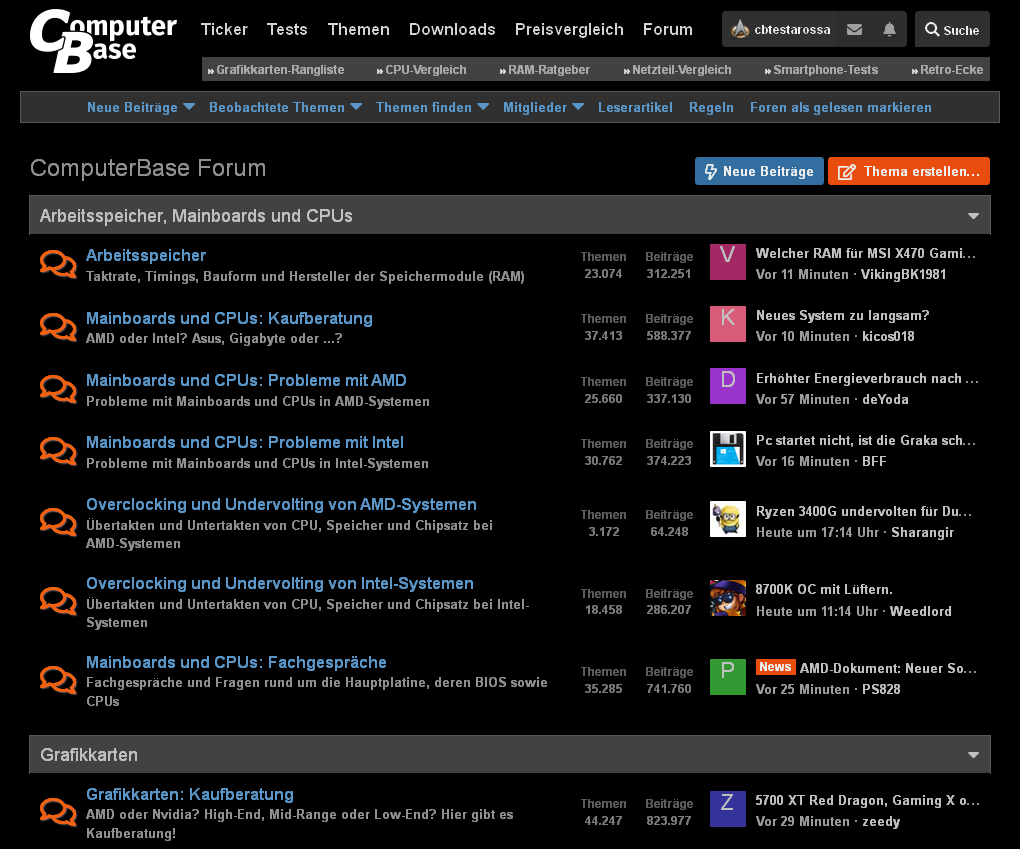Open Mainboards und CPUs: Kaufberatung forum

click(229, 318)
